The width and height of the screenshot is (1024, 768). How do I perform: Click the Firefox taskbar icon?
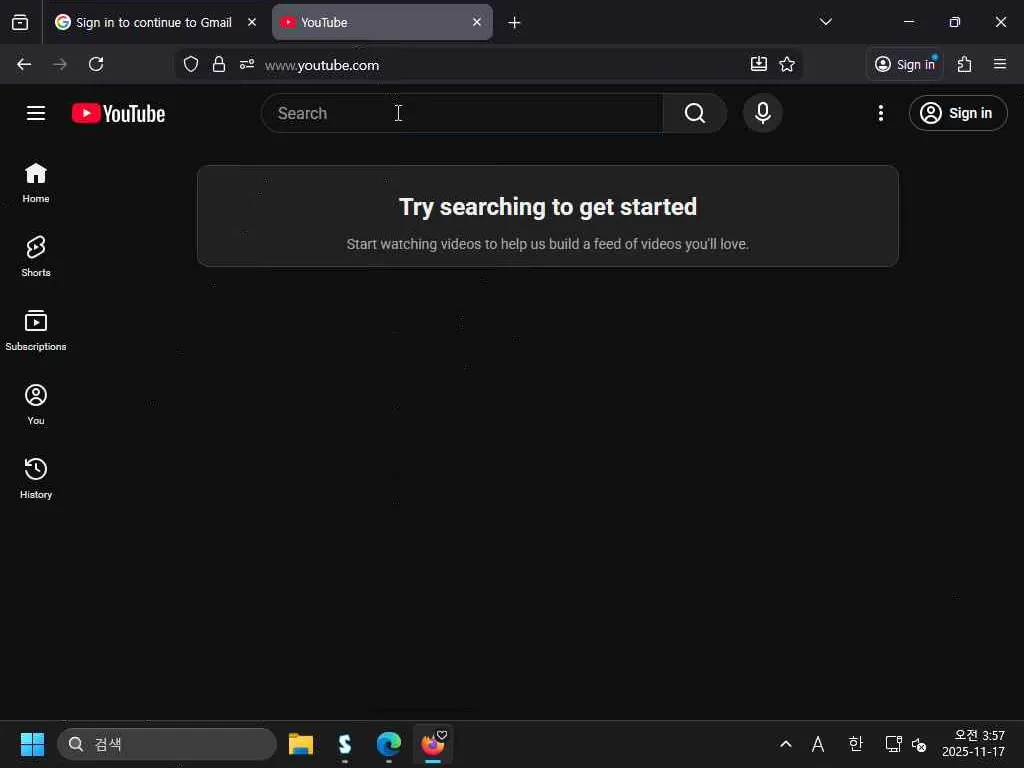[x=432, y=744]
